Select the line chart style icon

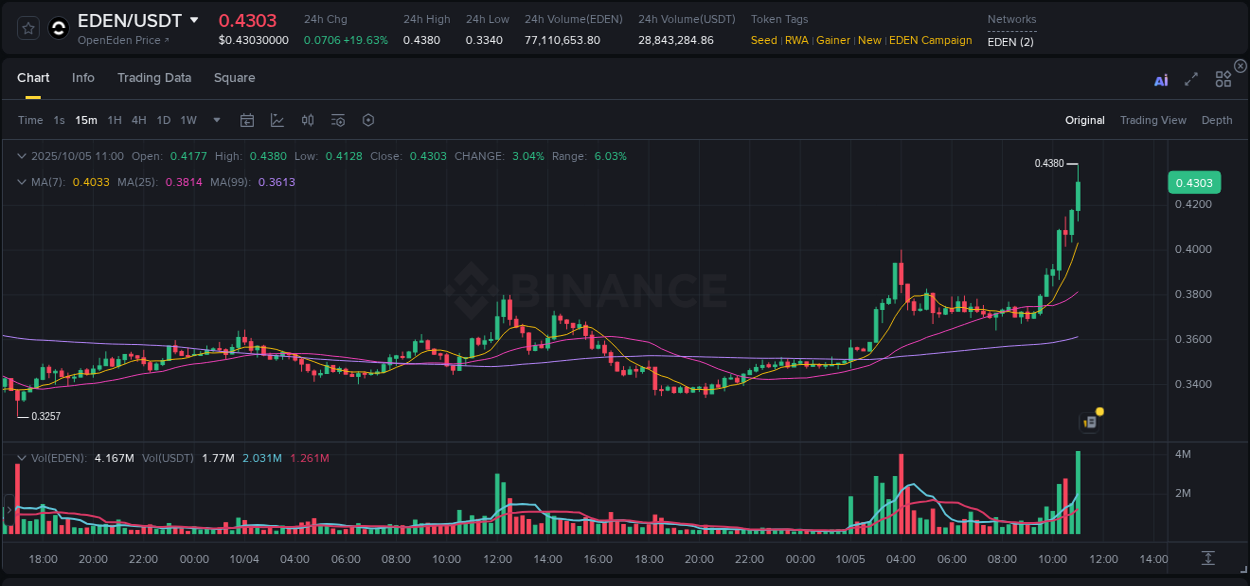tap(277, 119)
